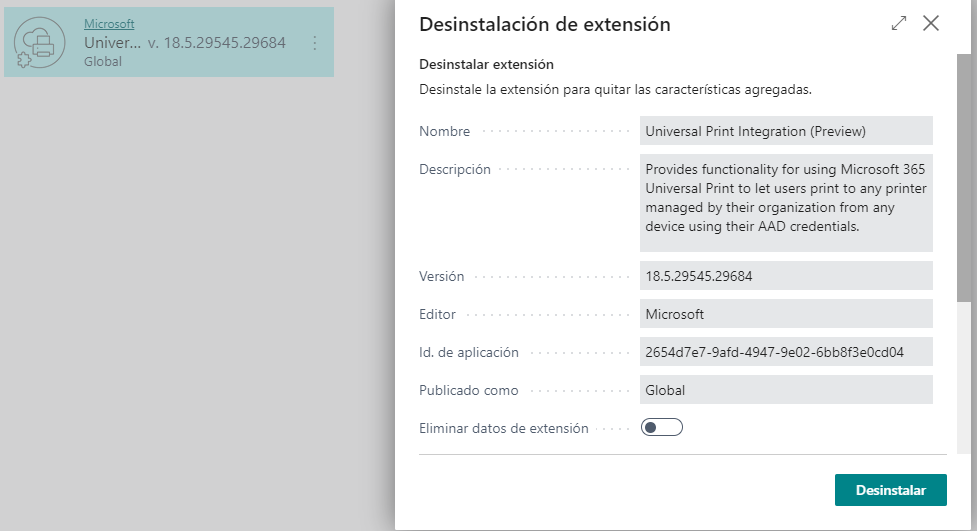Click the 'Desinstalar extensión' heading
The height and width of the screenshot is (531, 977).
click(x=486, y=64)
